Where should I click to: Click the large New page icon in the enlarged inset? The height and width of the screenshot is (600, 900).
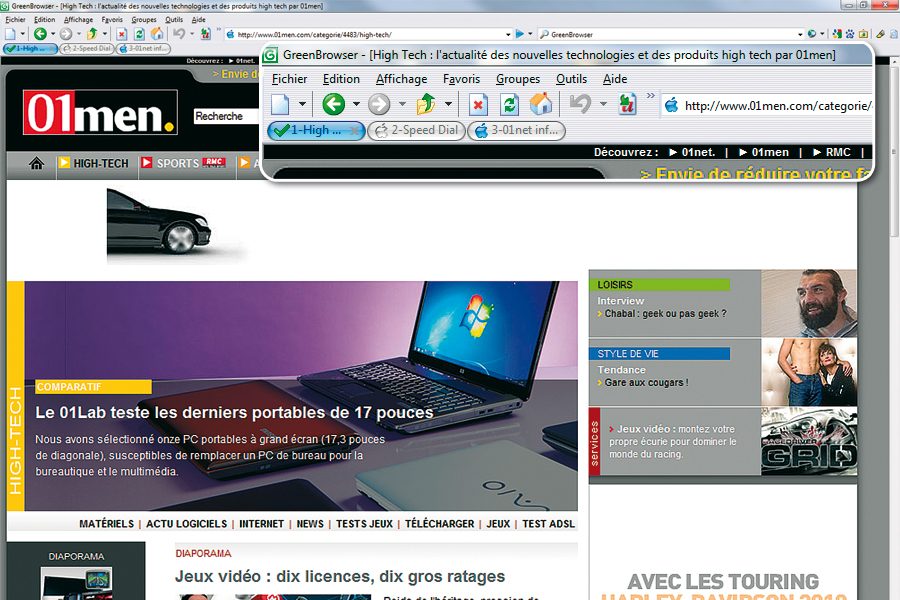(280, 104)
